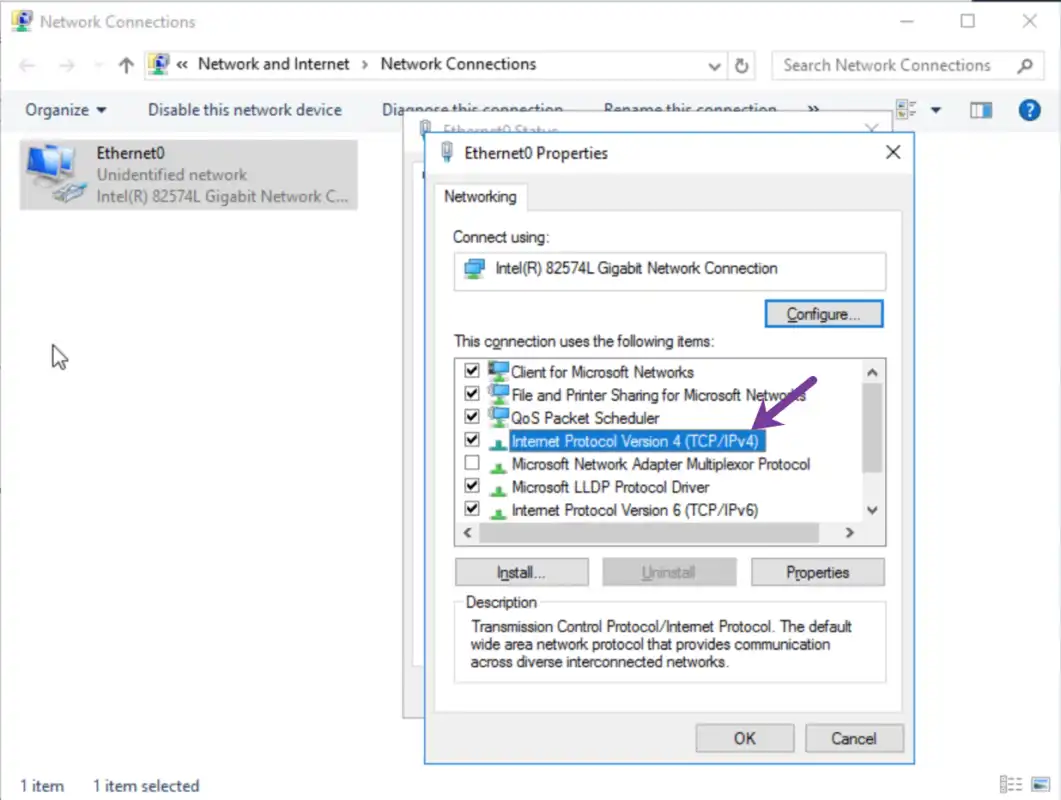Screen dimensions: 1061x800
Task: Switch to large icons view in status bar
Action: (1040, 784)
